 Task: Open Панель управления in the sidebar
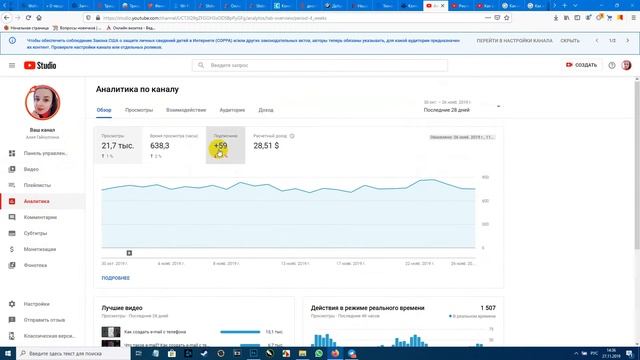point(42,153)
